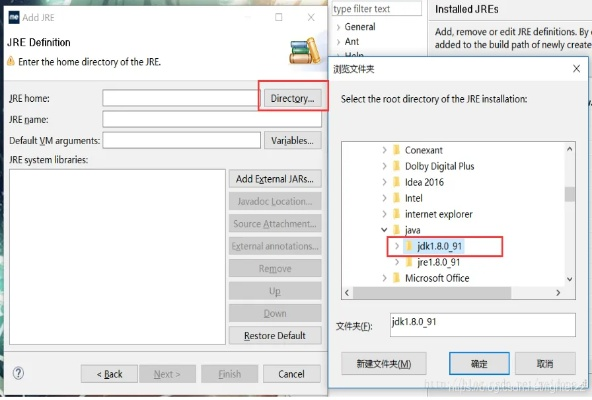Expand the Conexant folder
The width and height of the screenshot is (592, 400).
tap(384, 150)
